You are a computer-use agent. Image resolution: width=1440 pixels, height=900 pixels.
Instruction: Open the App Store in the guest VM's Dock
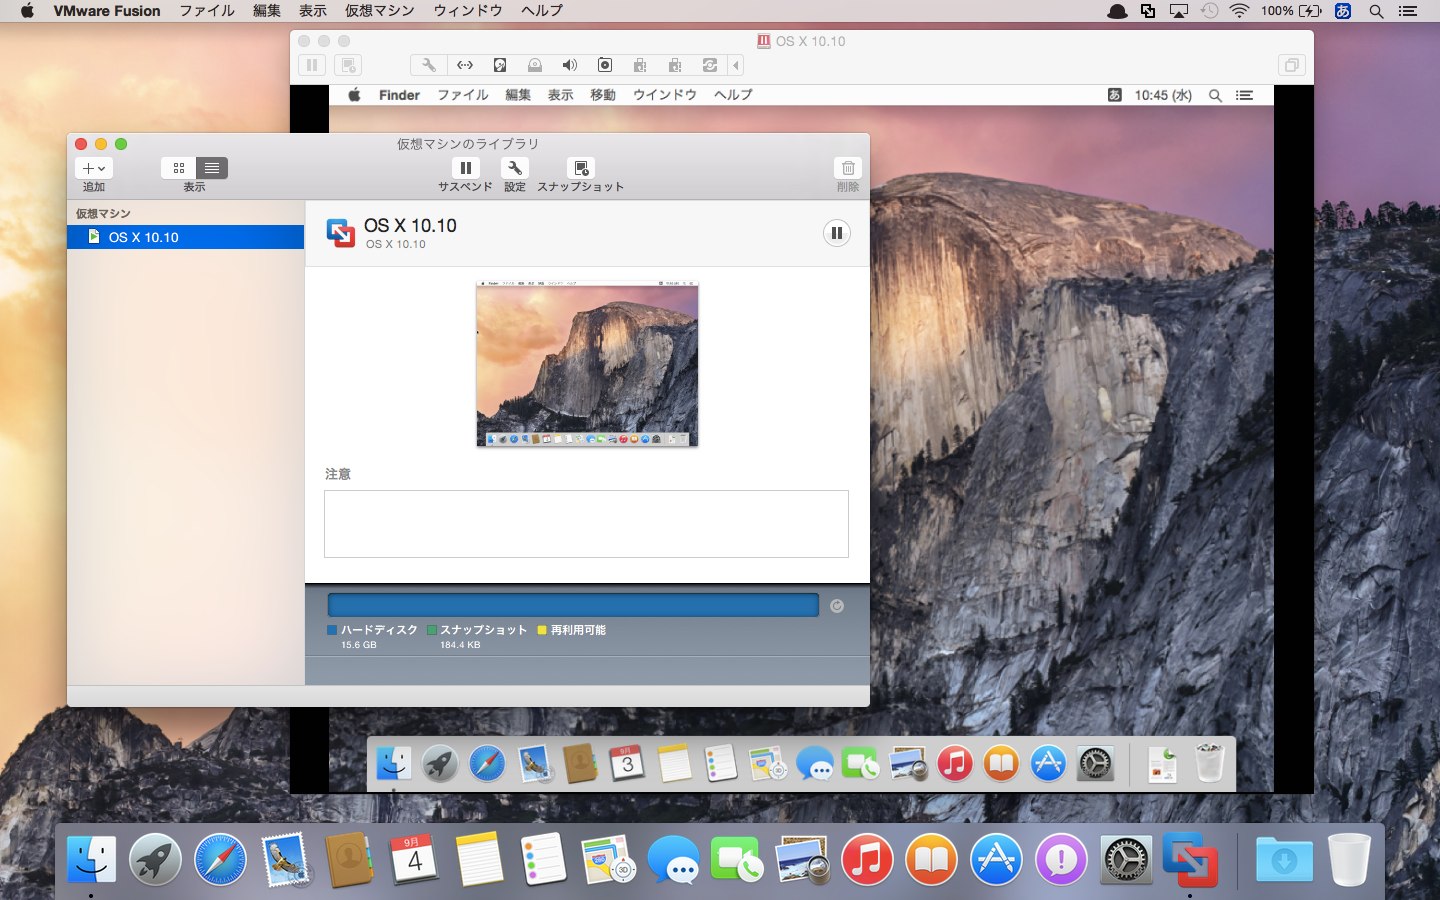(x=1048, y=765)
